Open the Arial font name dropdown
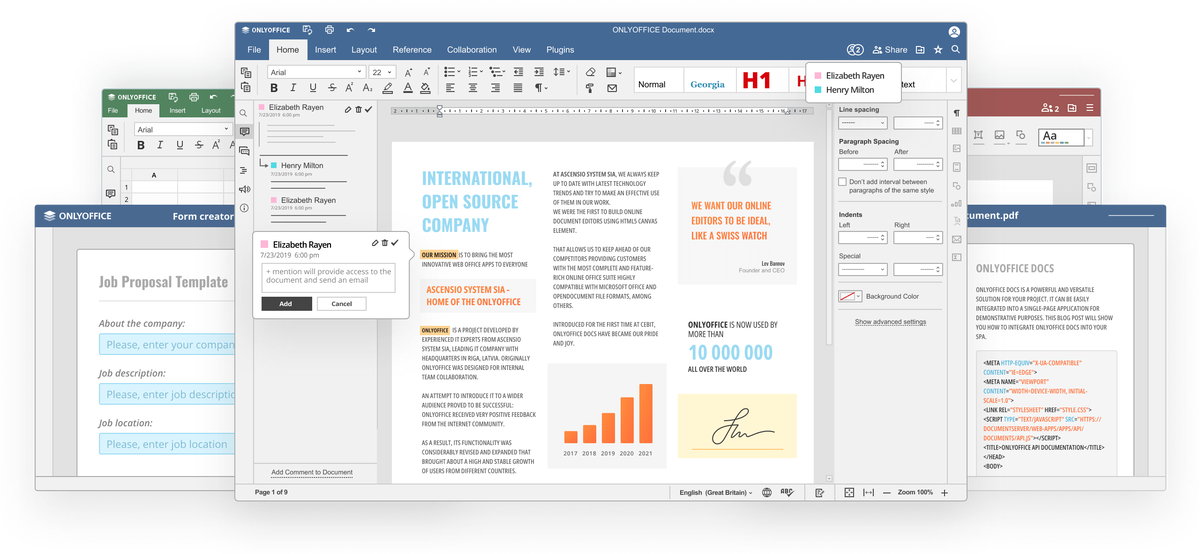Image resolution: width=1200 pixels, height=554 pixels. (x=316, y=72)
